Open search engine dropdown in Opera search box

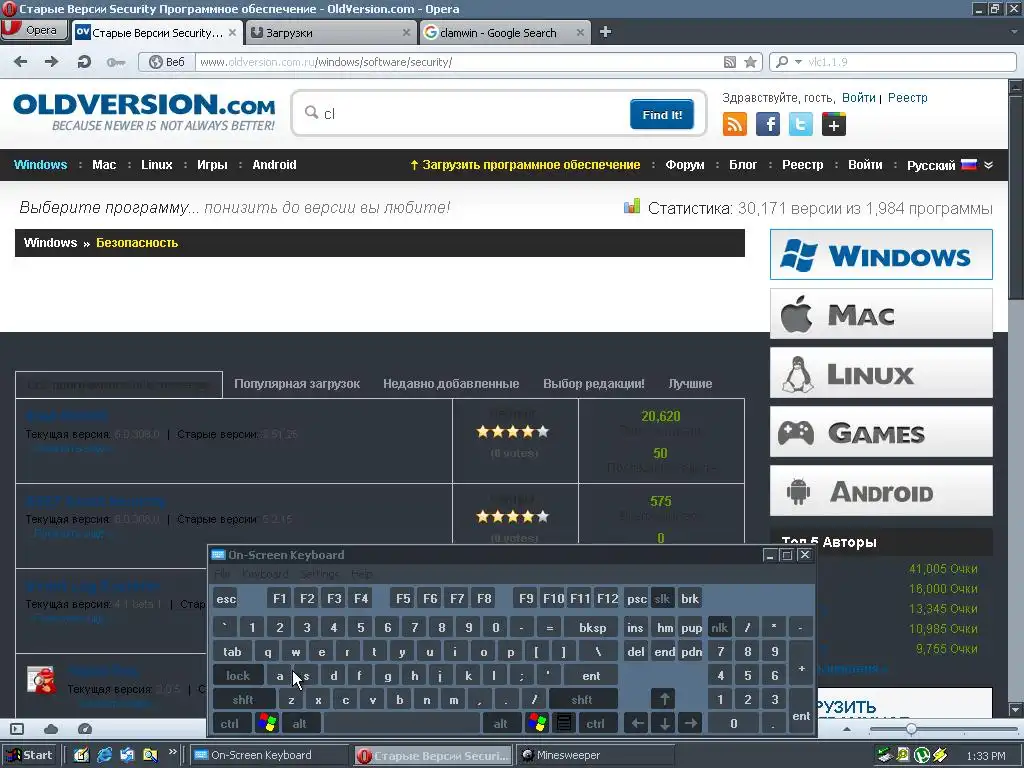tap(798, 62)
